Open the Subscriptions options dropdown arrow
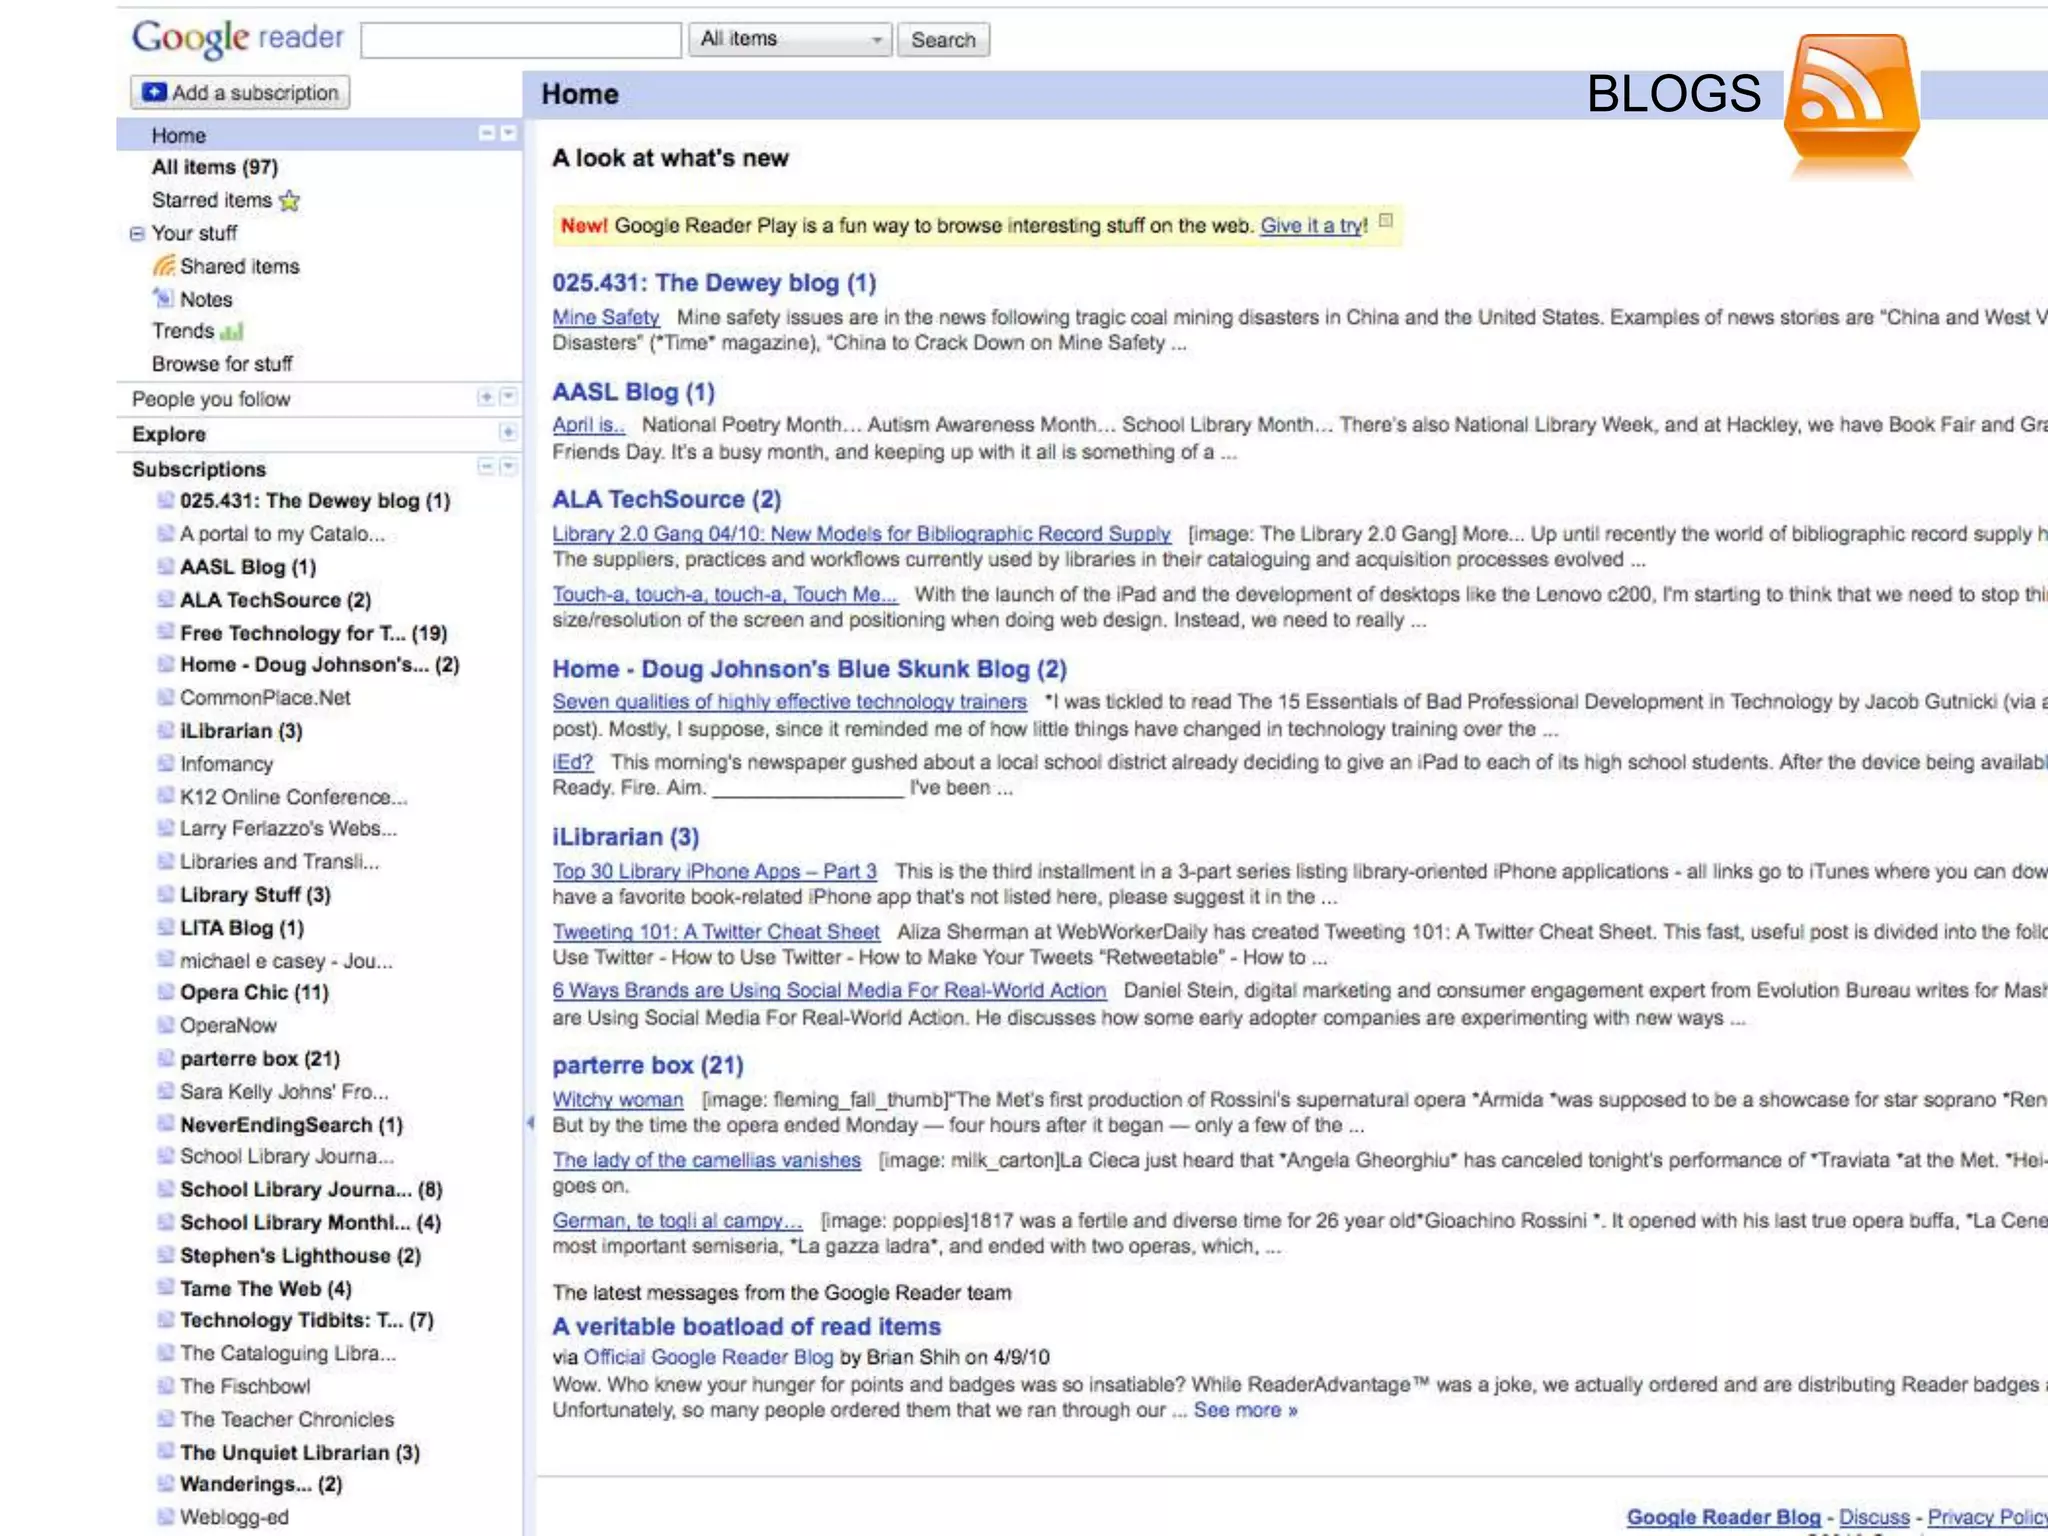 508,467
